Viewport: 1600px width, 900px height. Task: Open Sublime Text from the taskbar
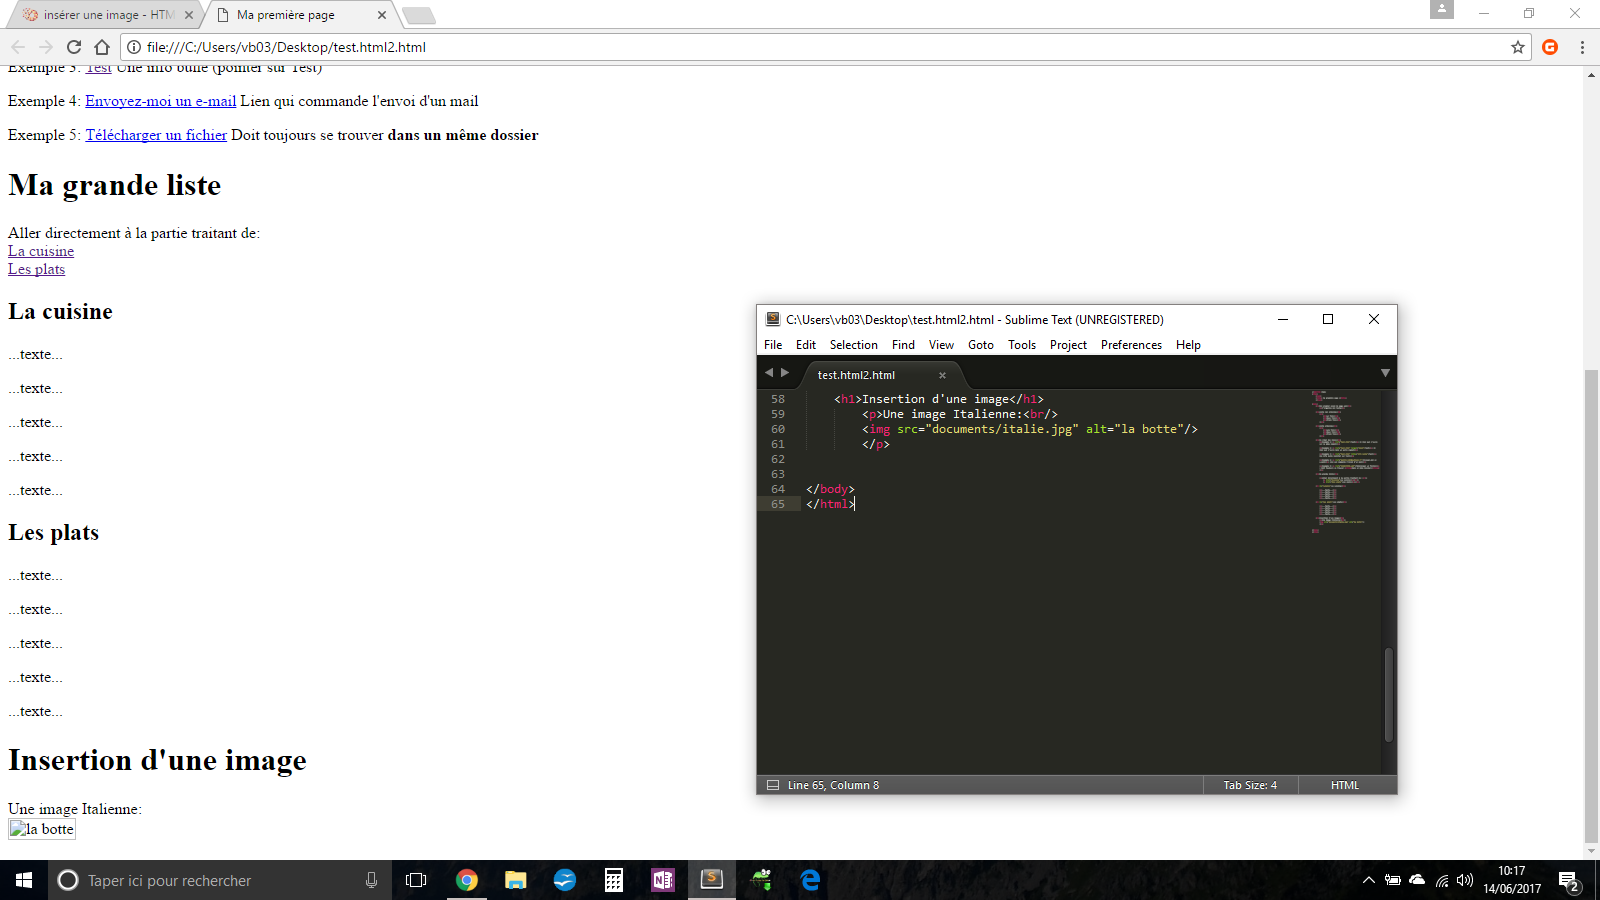click(711, 880)
